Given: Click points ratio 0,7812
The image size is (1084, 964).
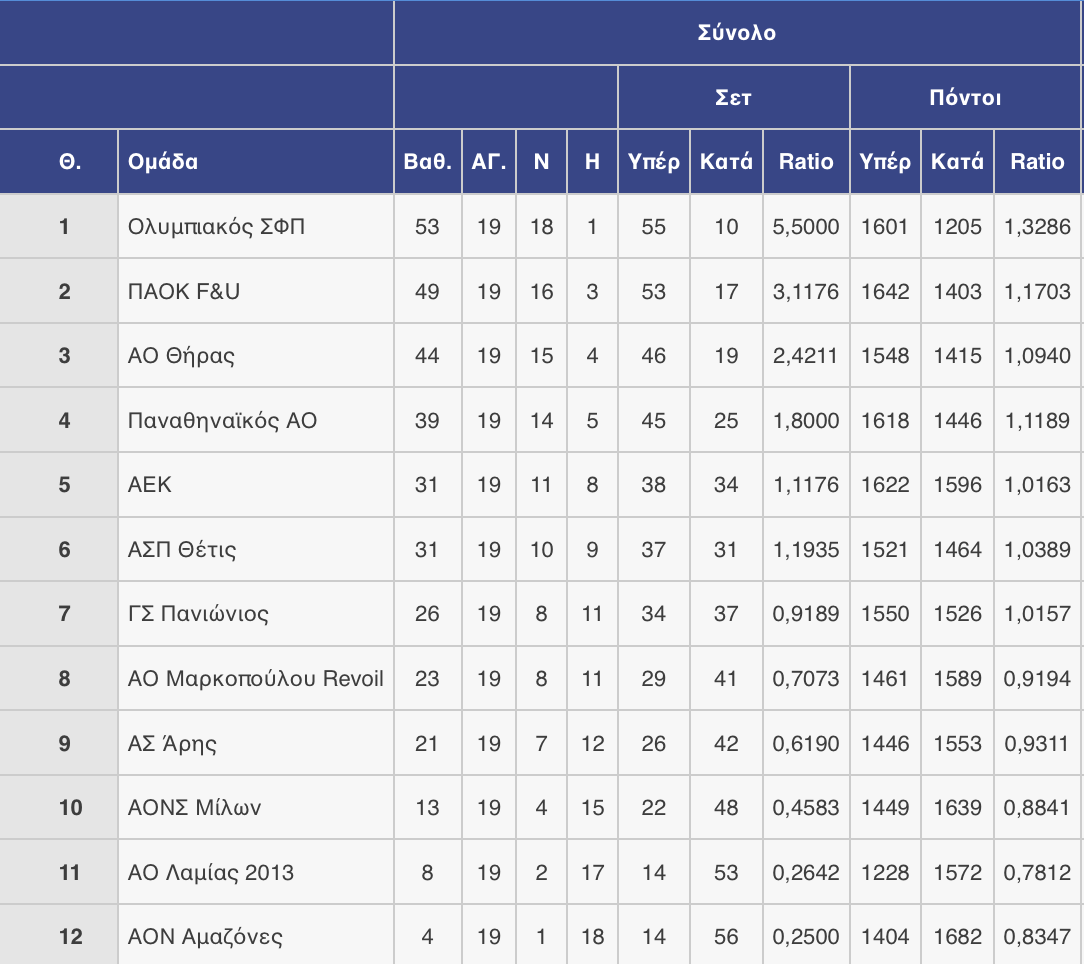Looking at the screenshot, I should (1037, 873).
